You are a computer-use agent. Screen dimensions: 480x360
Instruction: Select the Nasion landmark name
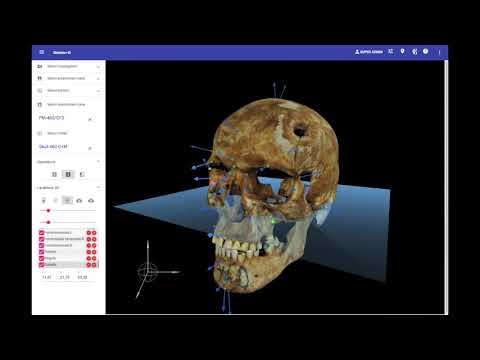pyautogui.click(x=51, y=252)
